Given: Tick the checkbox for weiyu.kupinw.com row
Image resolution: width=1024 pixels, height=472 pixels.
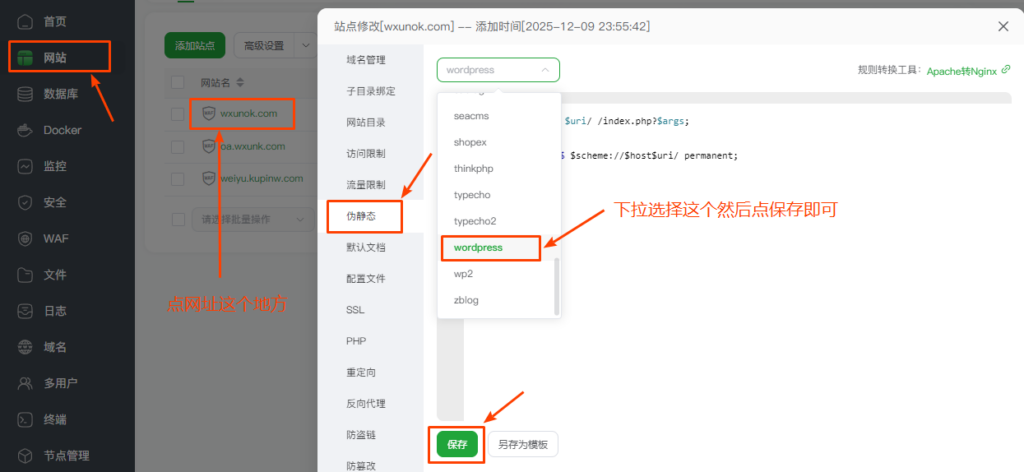Looking at the screenshot, I should coord(178,178).
